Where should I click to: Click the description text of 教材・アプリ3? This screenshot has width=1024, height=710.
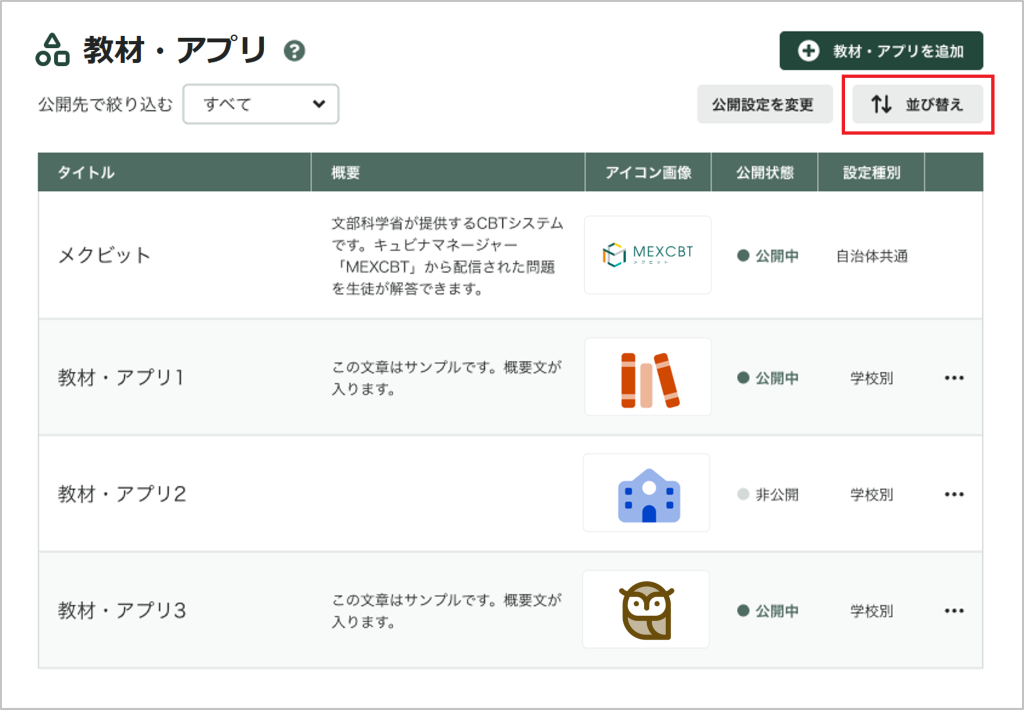pos(447,611)
